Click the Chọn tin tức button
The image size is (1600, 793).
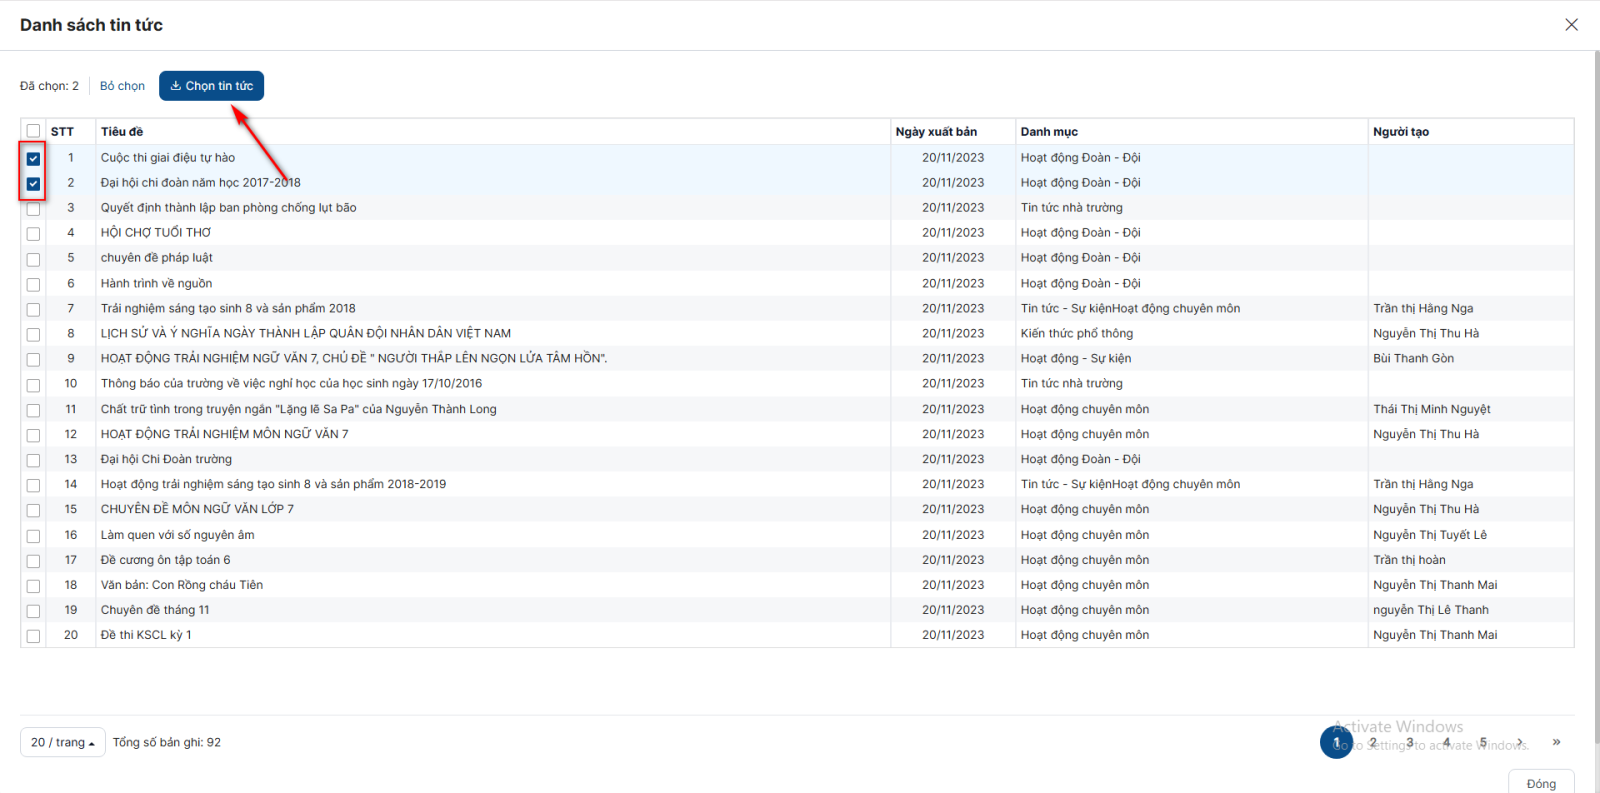(x=211, y=86)
